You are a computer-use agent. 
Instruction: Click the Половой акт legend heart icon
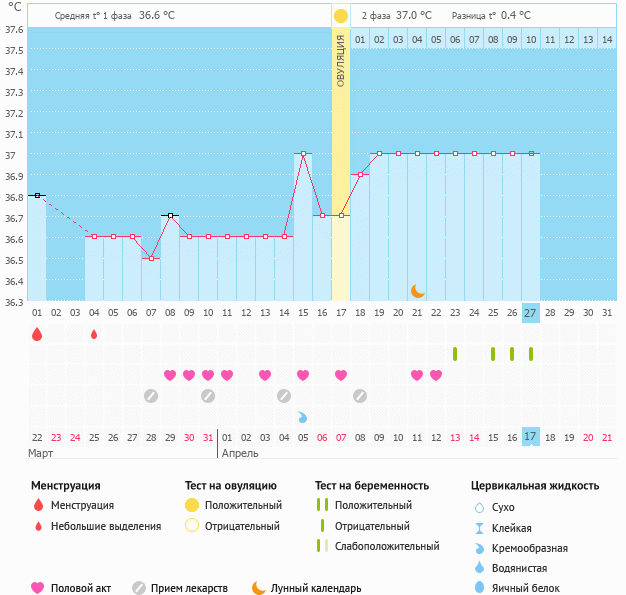[x=39, y=588]
